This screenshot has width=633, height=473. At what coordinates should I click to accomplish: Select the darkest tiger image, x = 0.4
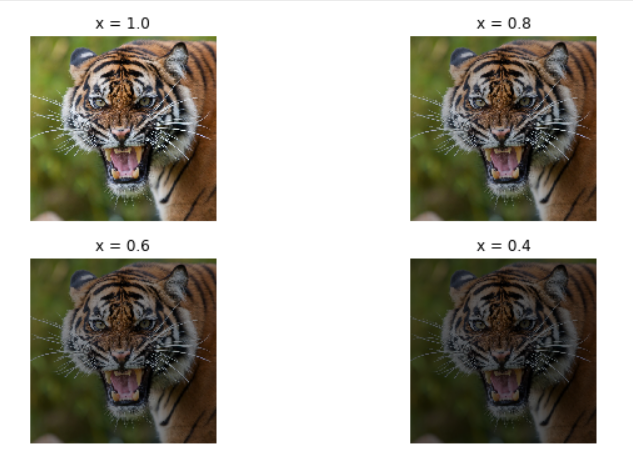[x=503, y=351]
